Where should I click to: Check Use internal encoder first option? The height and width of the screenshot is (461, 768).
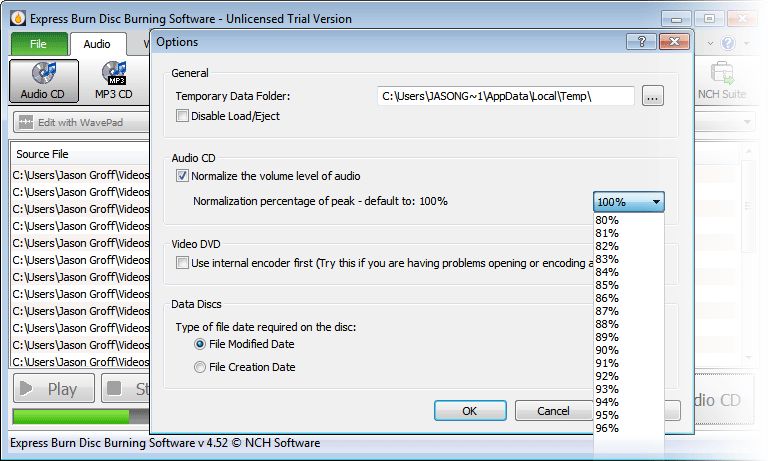coord(182,263)
